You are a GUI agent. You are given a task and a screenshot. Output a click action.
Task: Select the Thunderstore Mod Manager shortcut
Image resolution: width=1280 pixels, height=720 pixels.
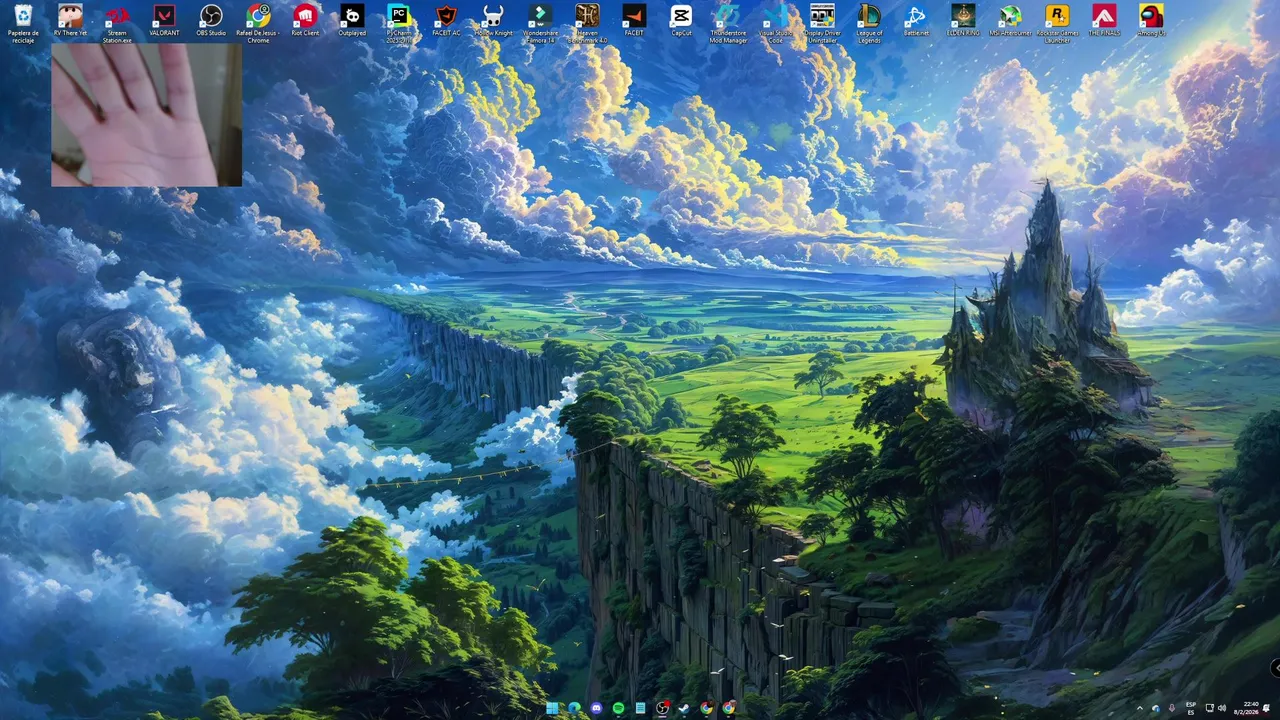(x=728, y=23)
